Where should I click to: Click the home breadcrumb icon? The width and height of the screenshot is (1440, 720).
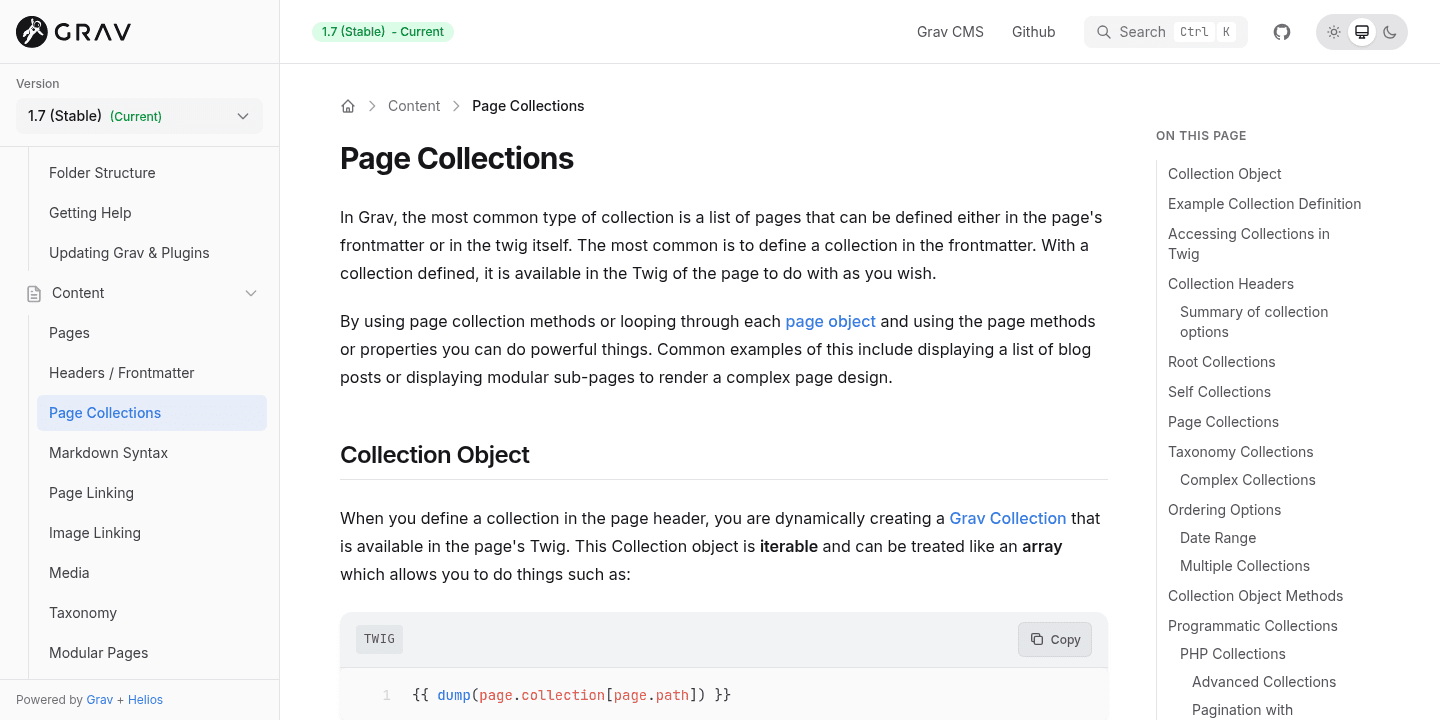(348, 105)
